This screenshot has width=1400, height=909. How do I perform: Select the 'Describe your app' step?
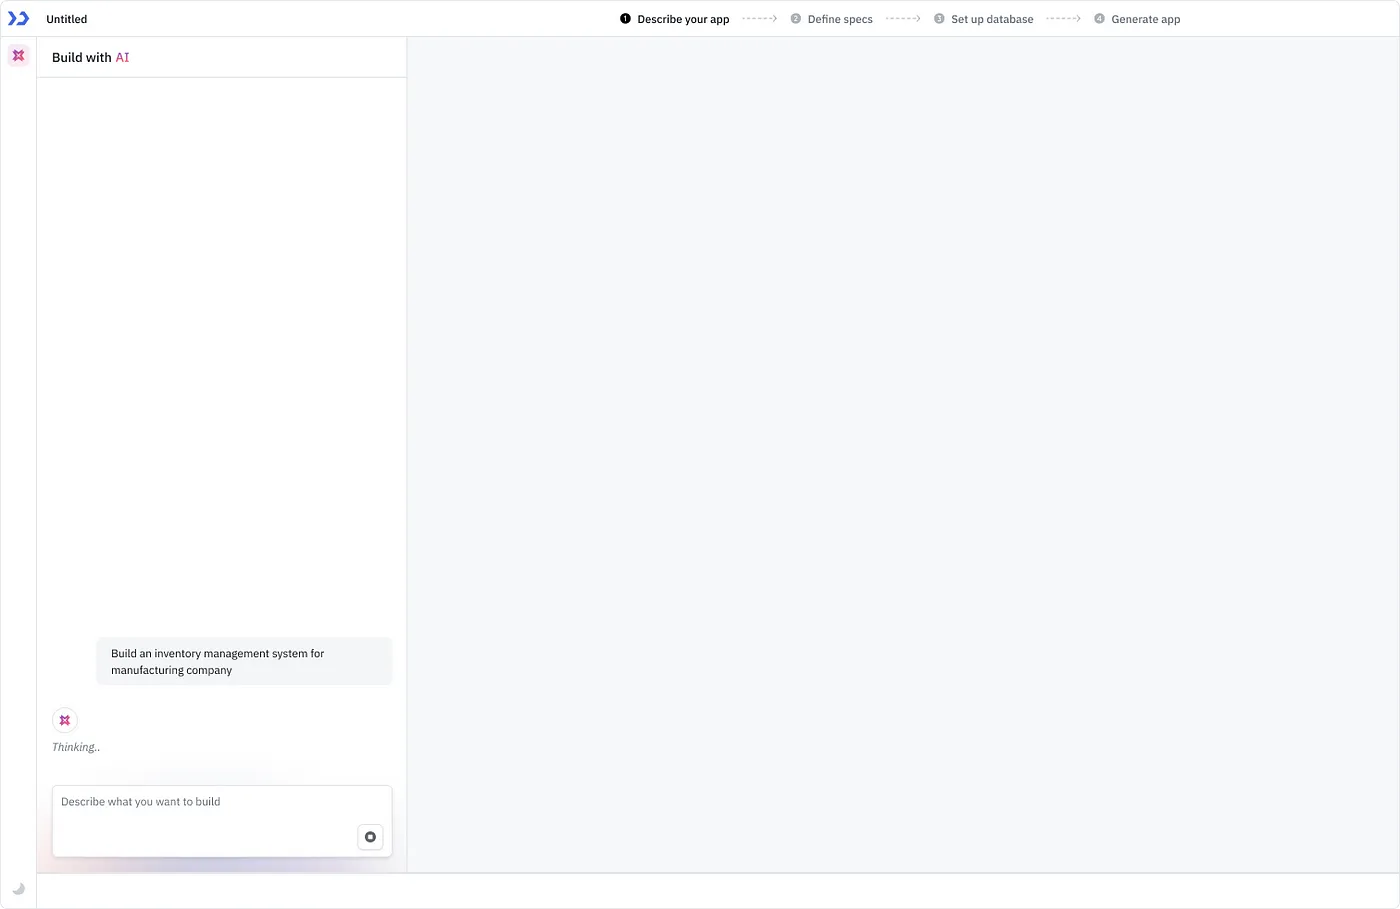click(x=675, y=19)
